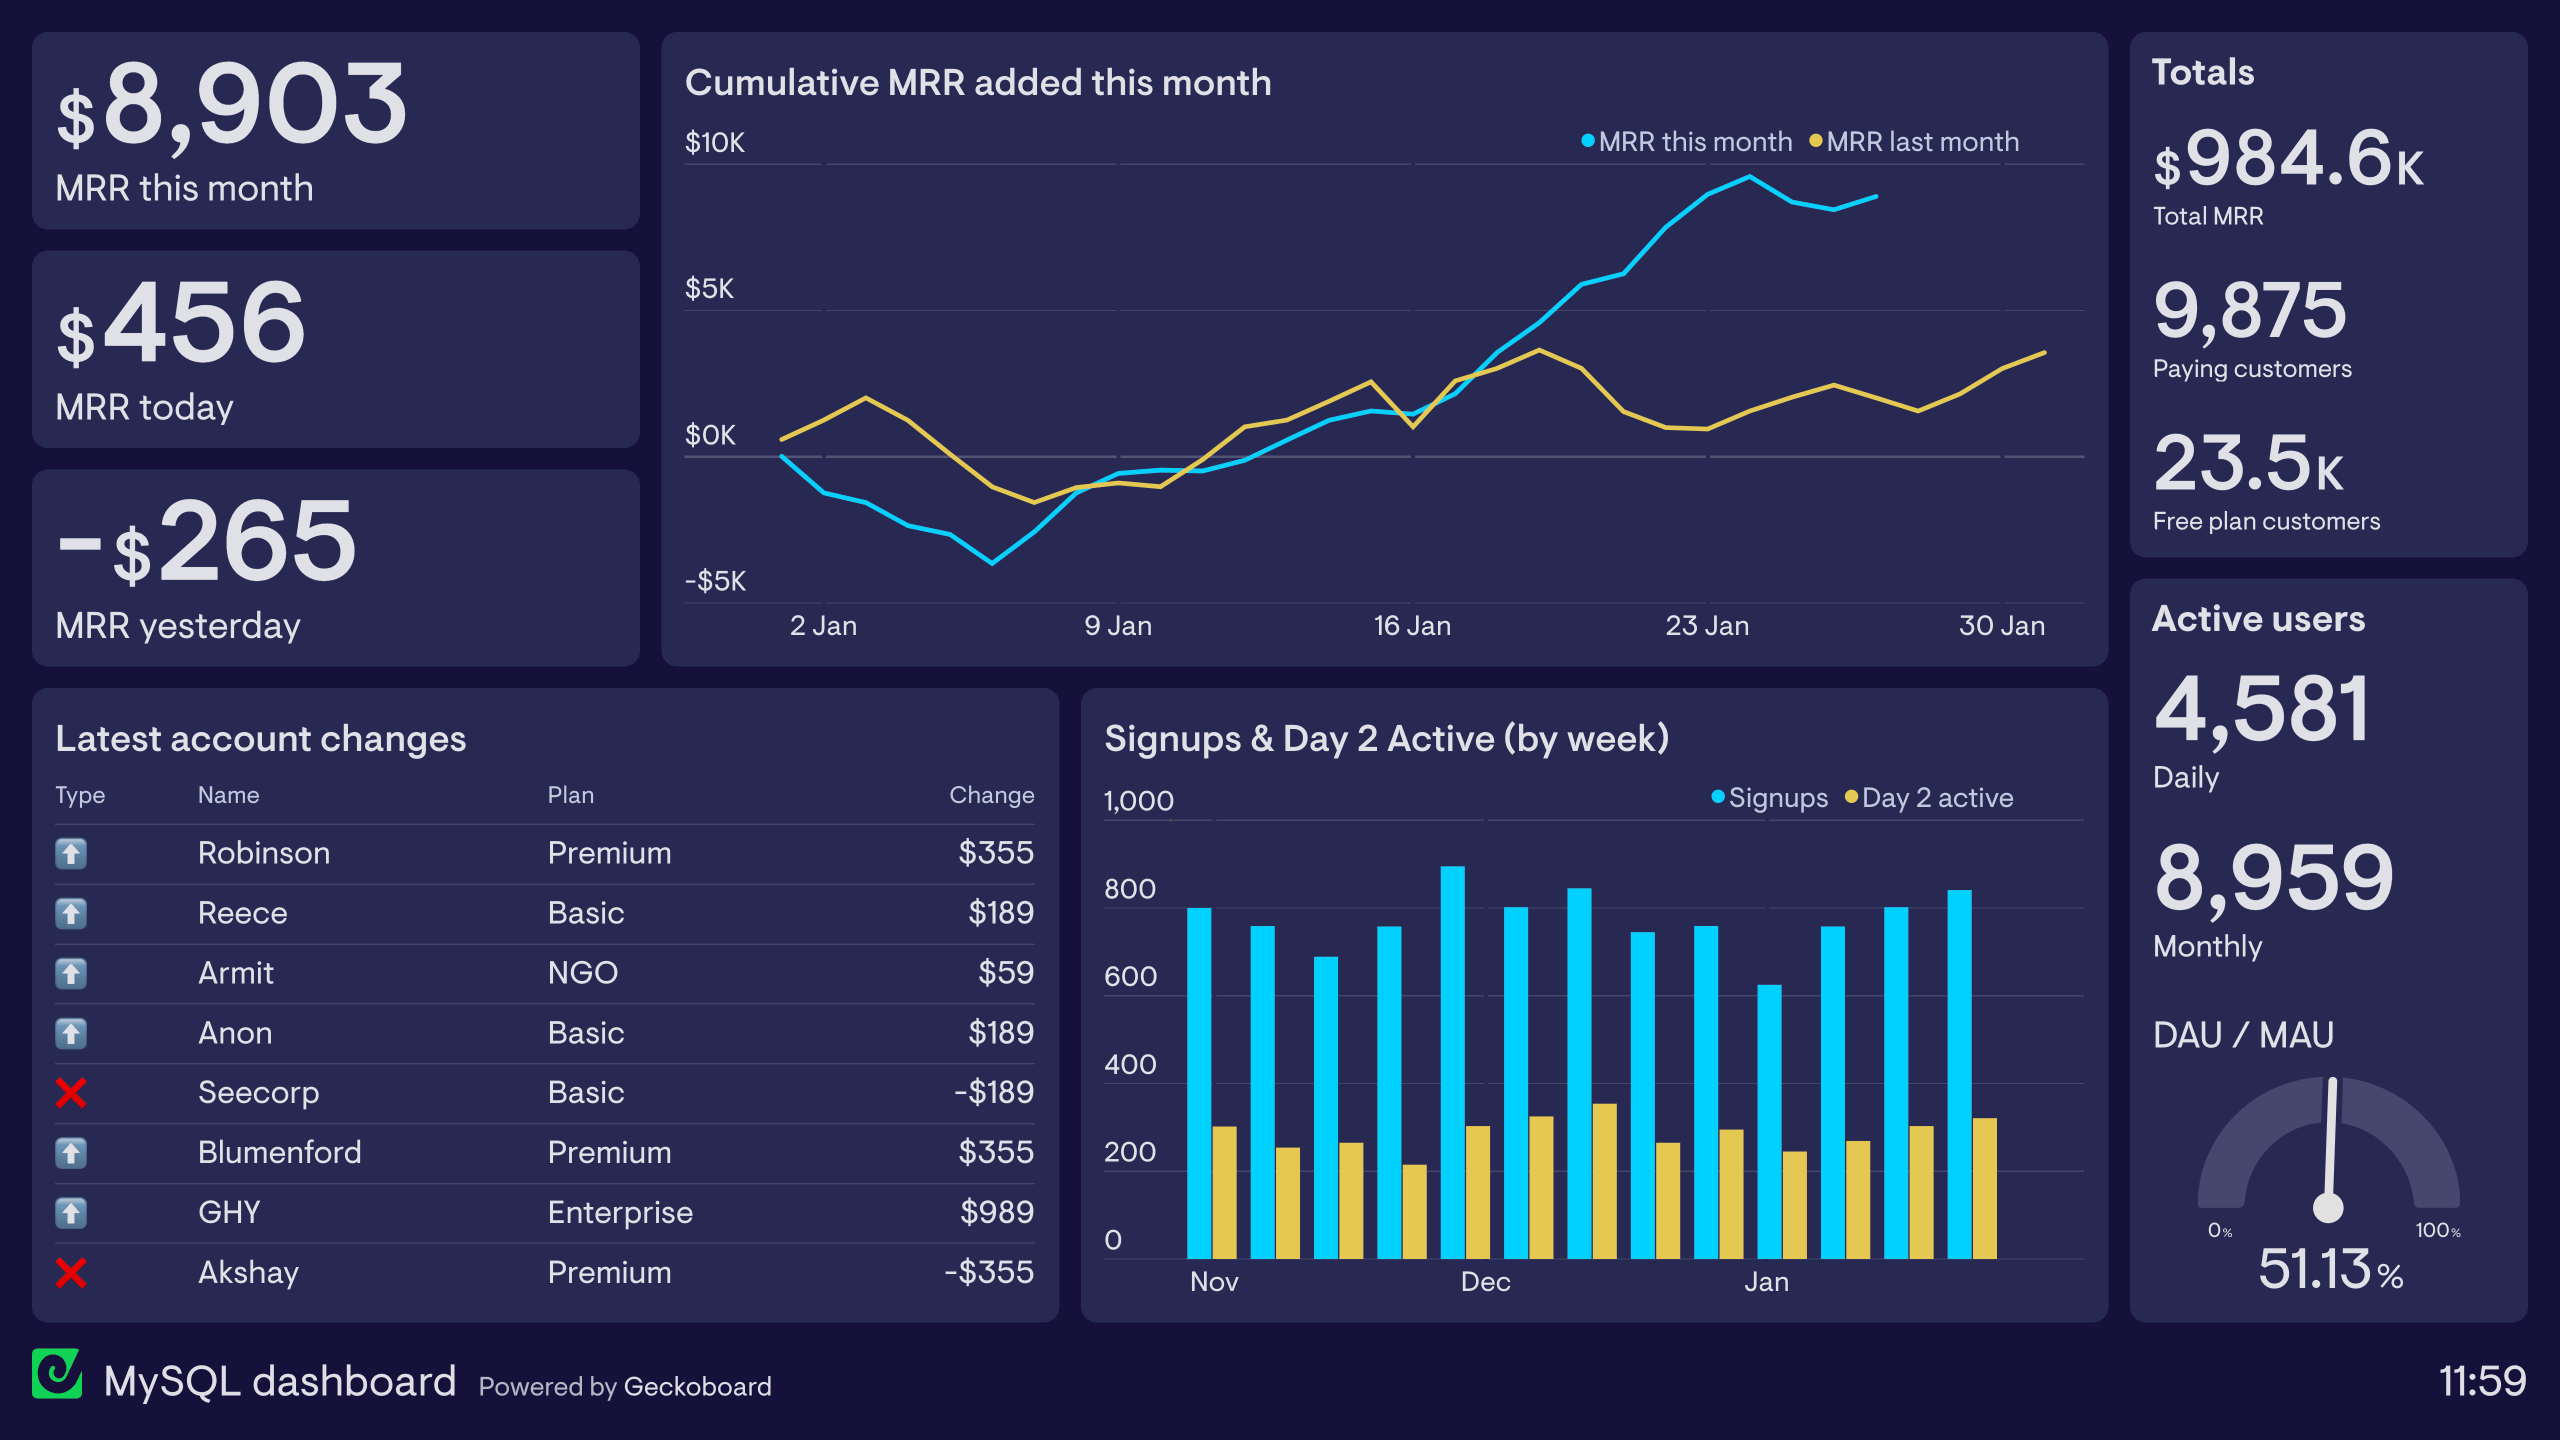Click the red X icon for Akshay
The height and width of the screenshot is (1440, 2560).
(x=71, y=1273)
